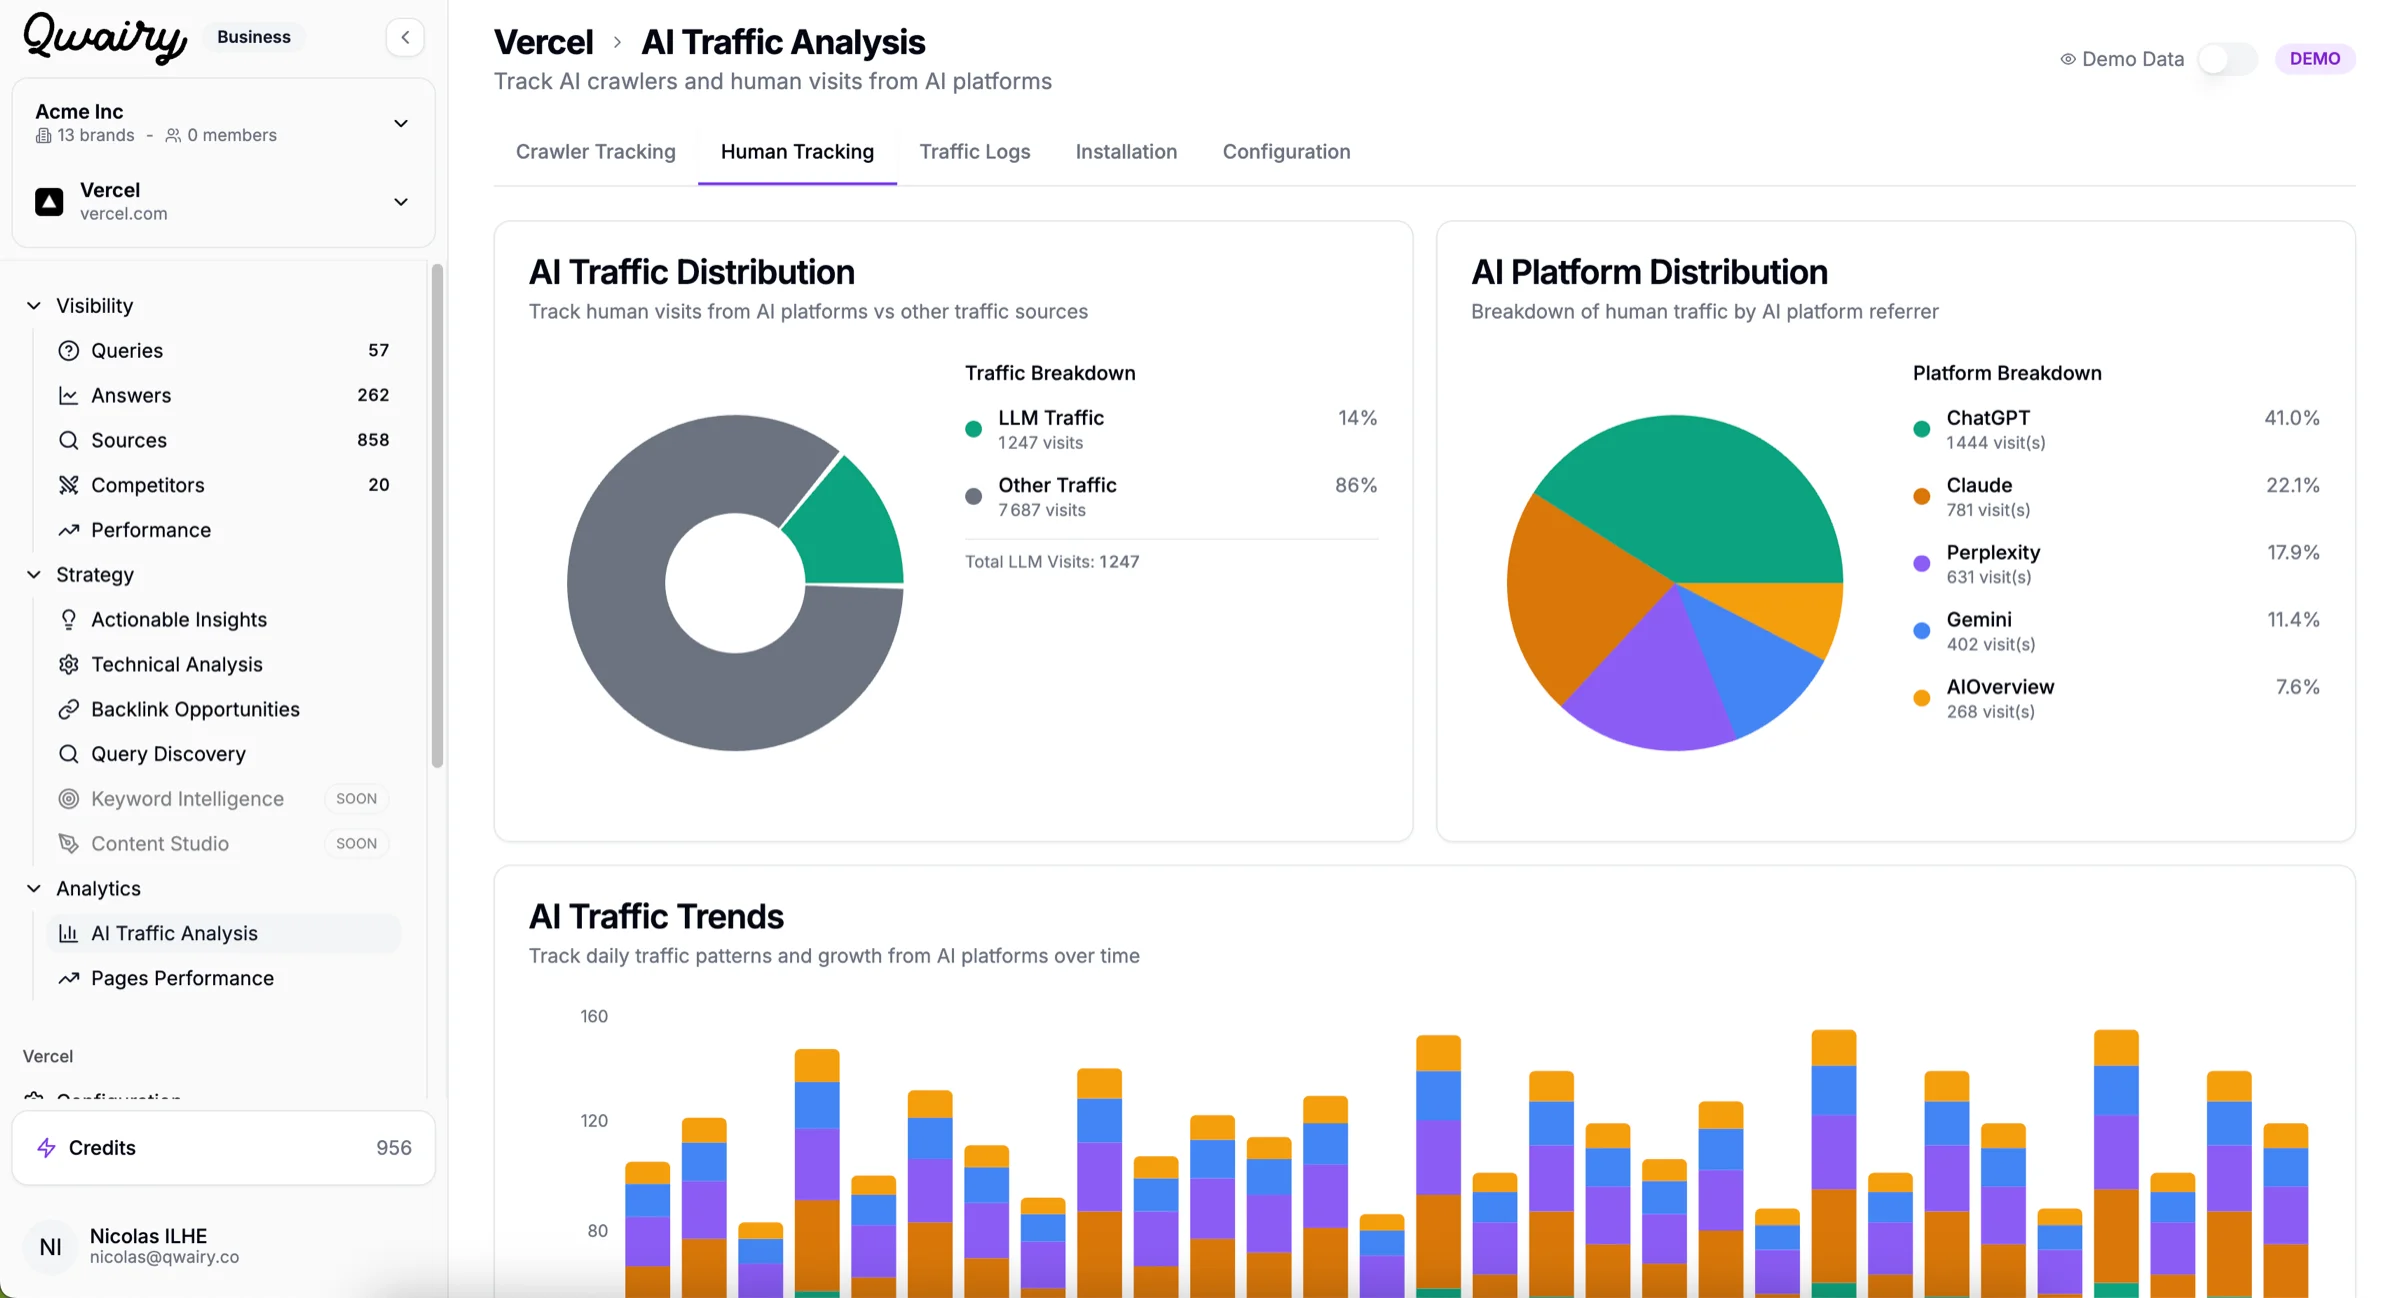Click the Sources magnifier icon

pos(68,440)
